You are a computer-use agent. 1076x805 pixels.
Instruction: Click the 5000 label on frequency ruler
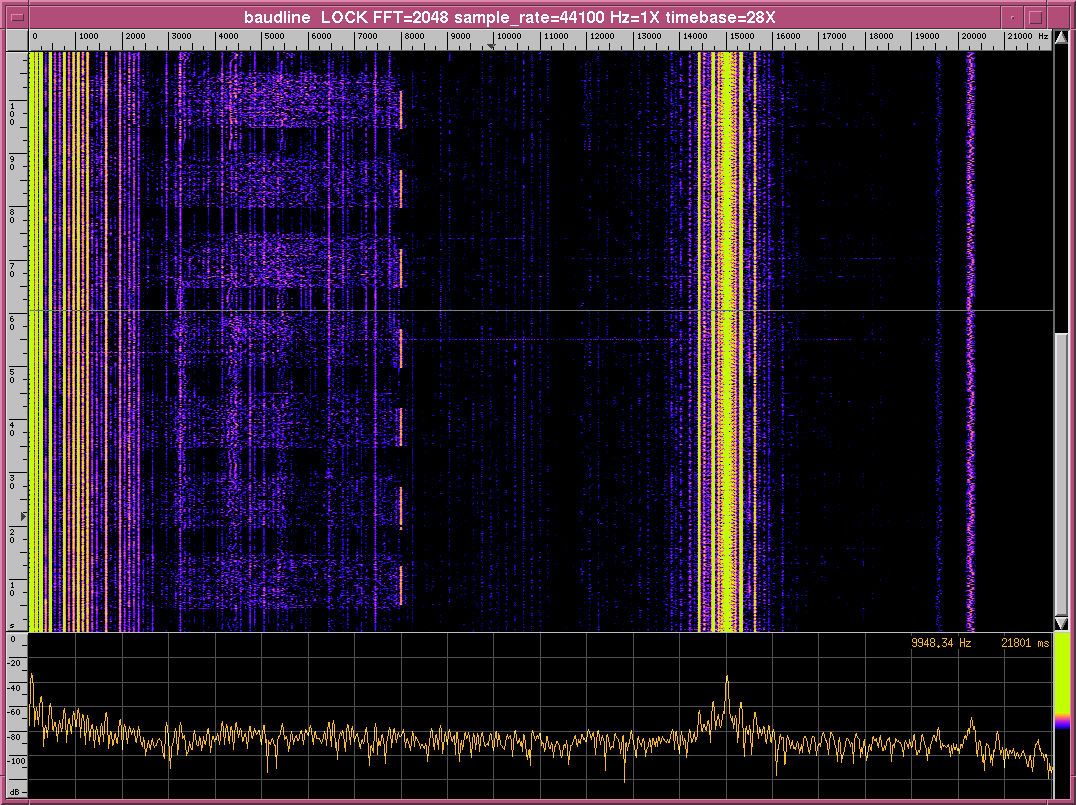coord(275,36)
